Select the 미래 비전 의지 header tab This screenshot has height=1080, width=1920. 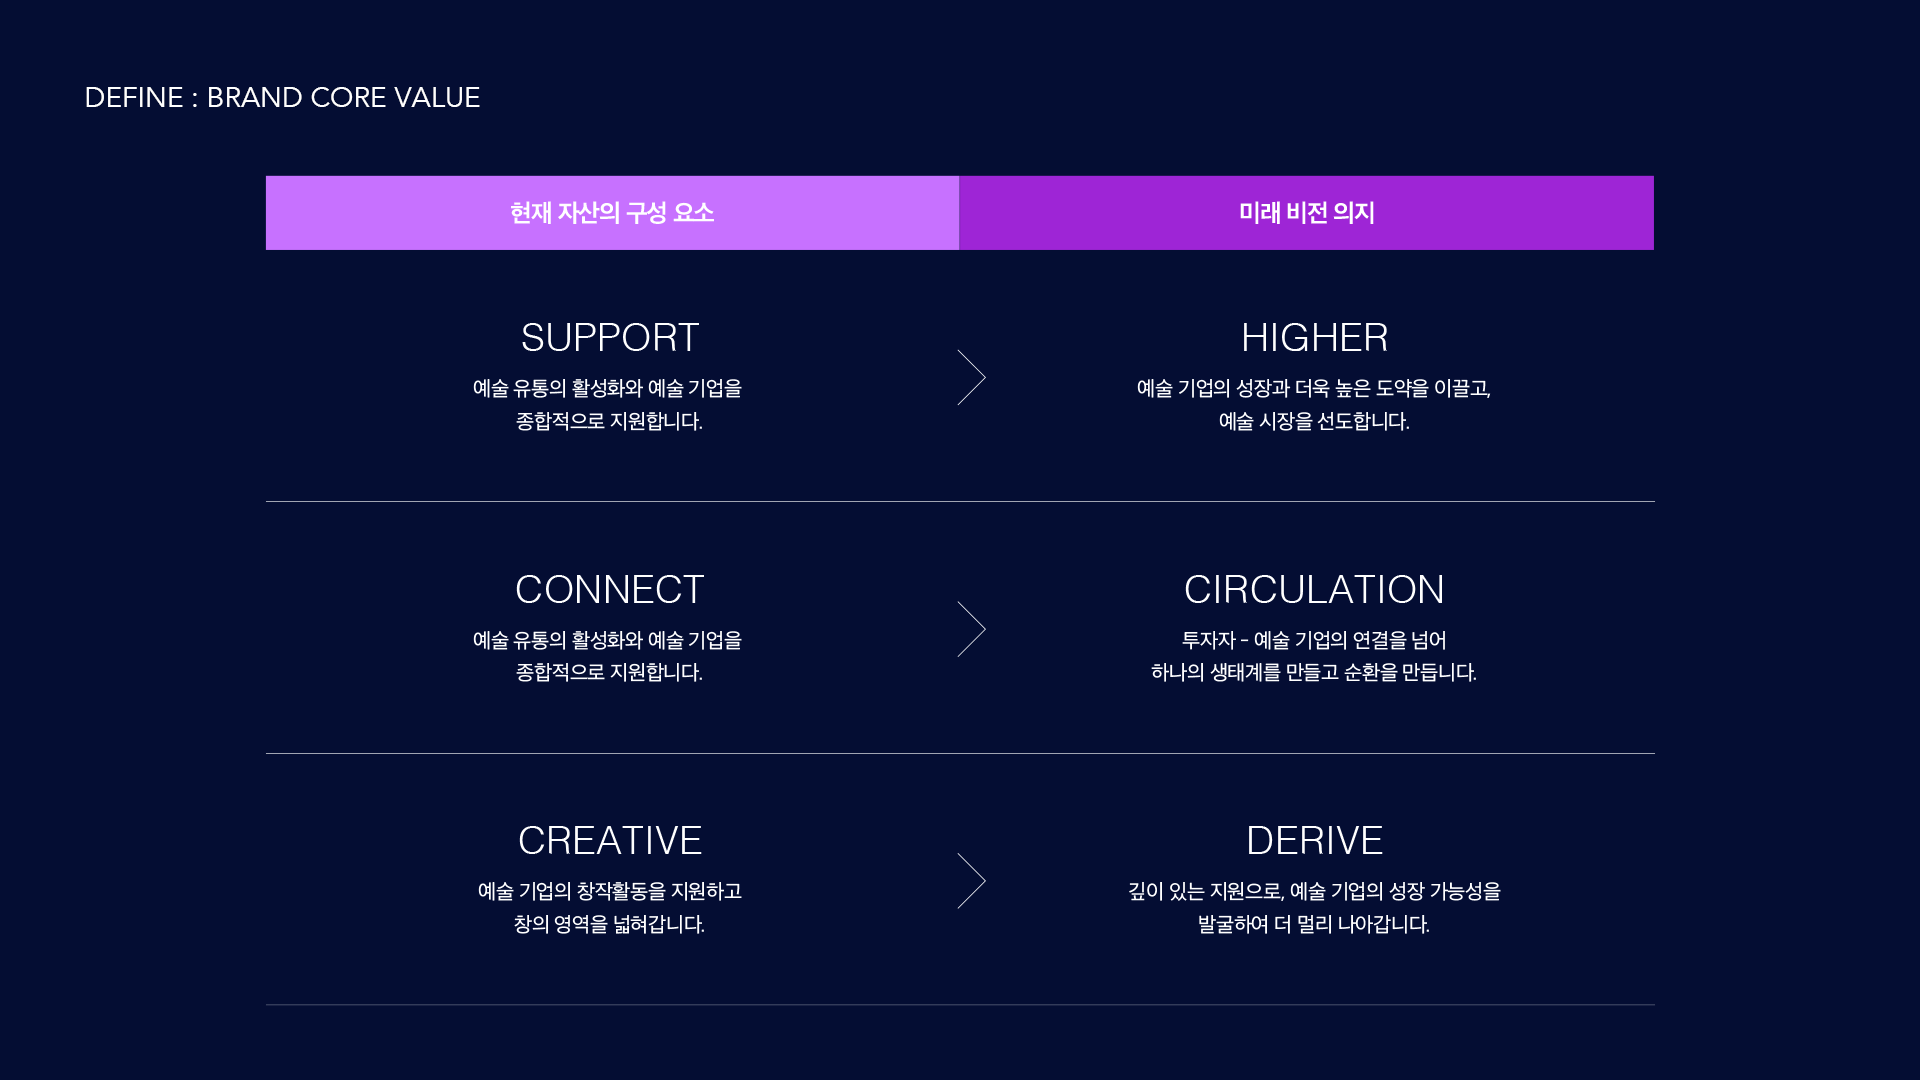tap(1306, 213)
